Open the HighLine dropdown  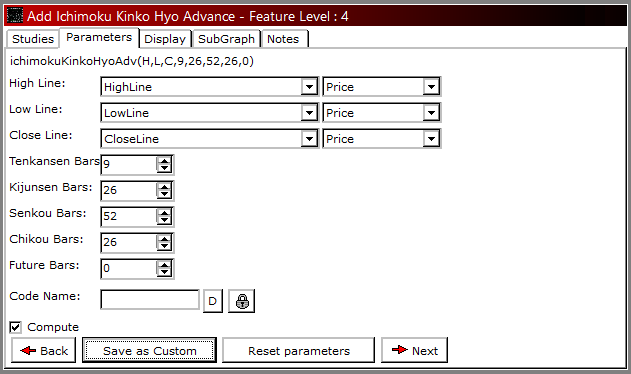tap(309, 87)
